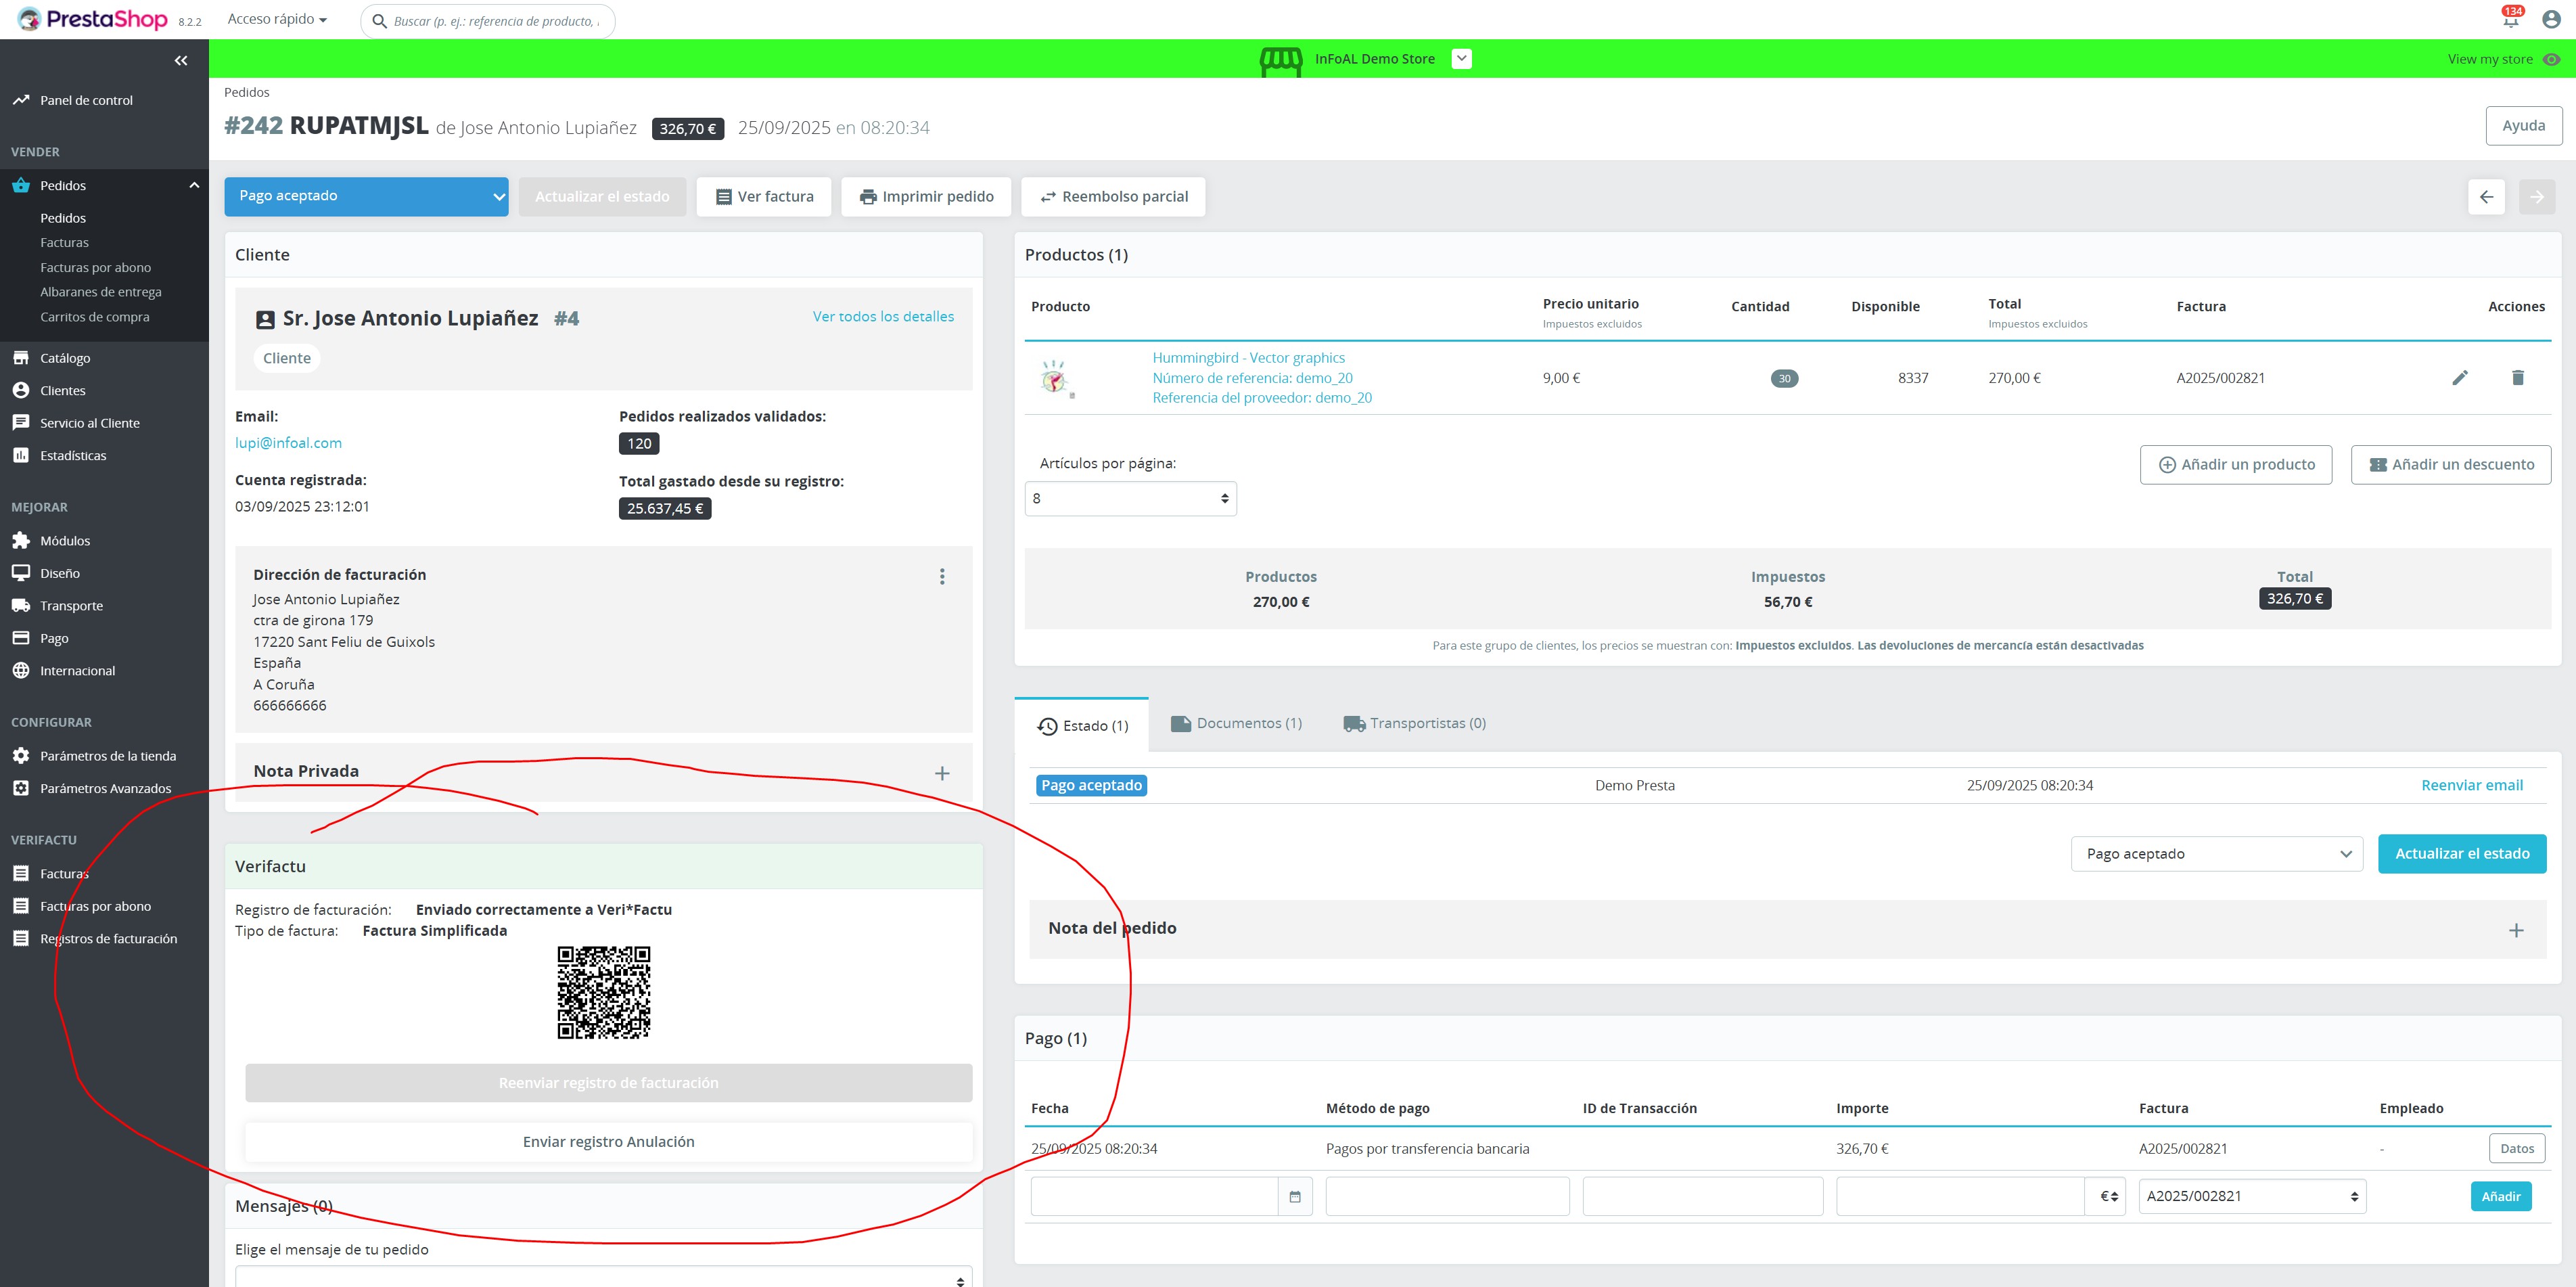
Task: Click Enviar registro Anulación button
Action: tap(608, 1142)
